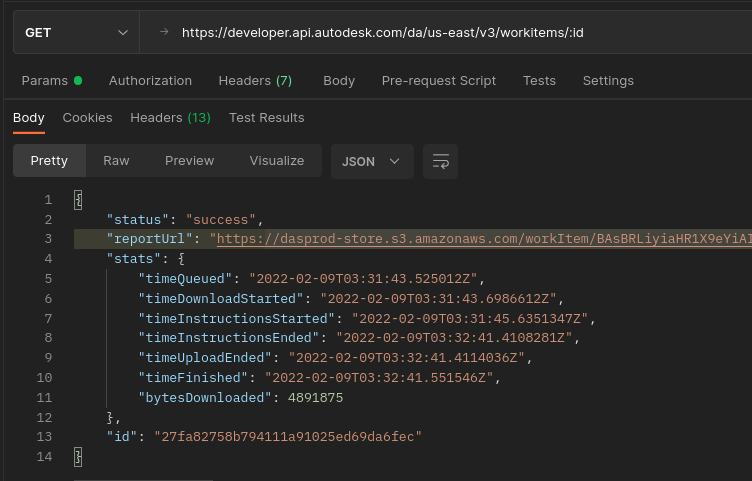Viewport: 752px width, 481px height.
Task: Open the GET method dropdown
Action: pos(77,33)
